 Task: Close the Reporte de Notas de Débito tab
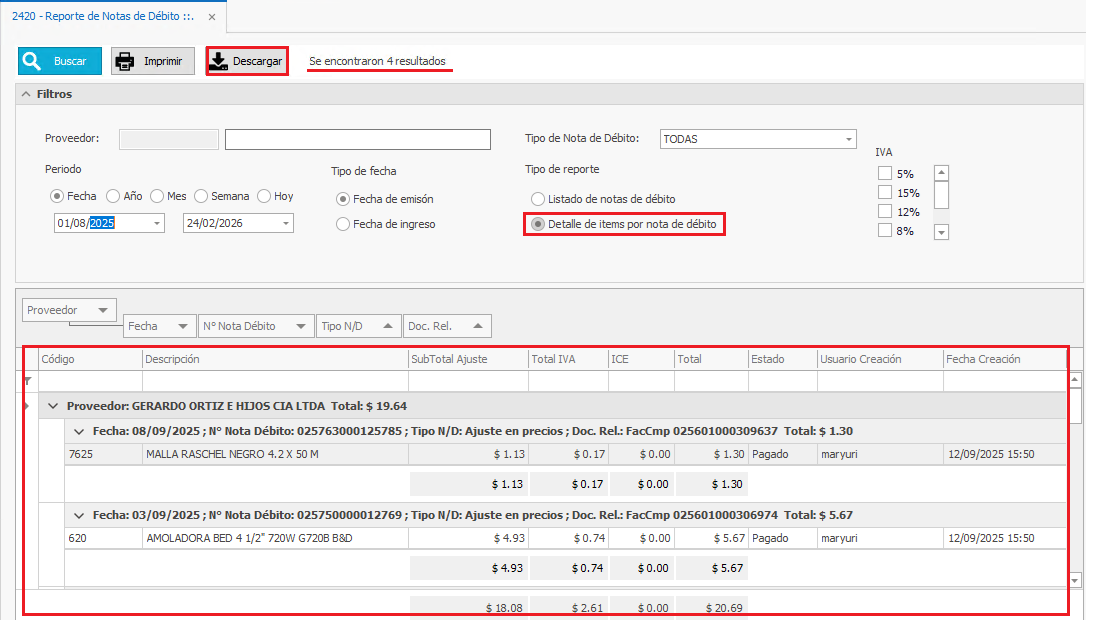(x=210, y=17)
